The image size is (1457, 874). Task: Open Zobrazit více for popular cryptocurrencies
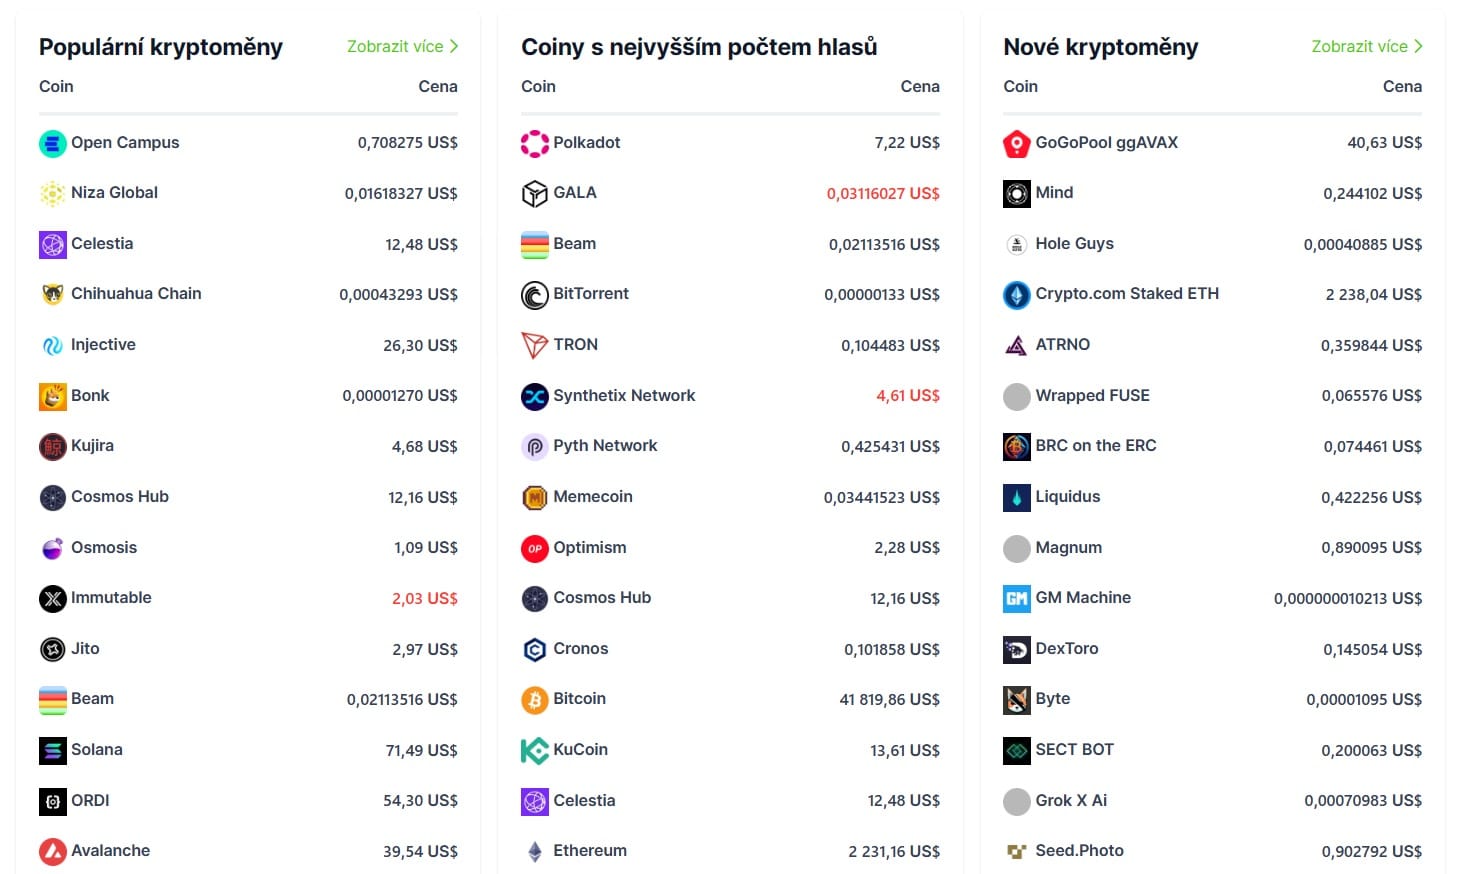tap(395, 46)
